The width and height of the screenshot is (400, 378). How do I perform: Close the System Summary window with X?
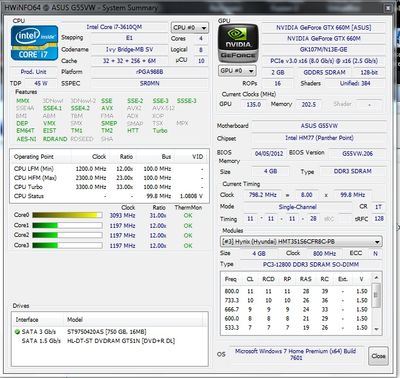tap(388, 8)
